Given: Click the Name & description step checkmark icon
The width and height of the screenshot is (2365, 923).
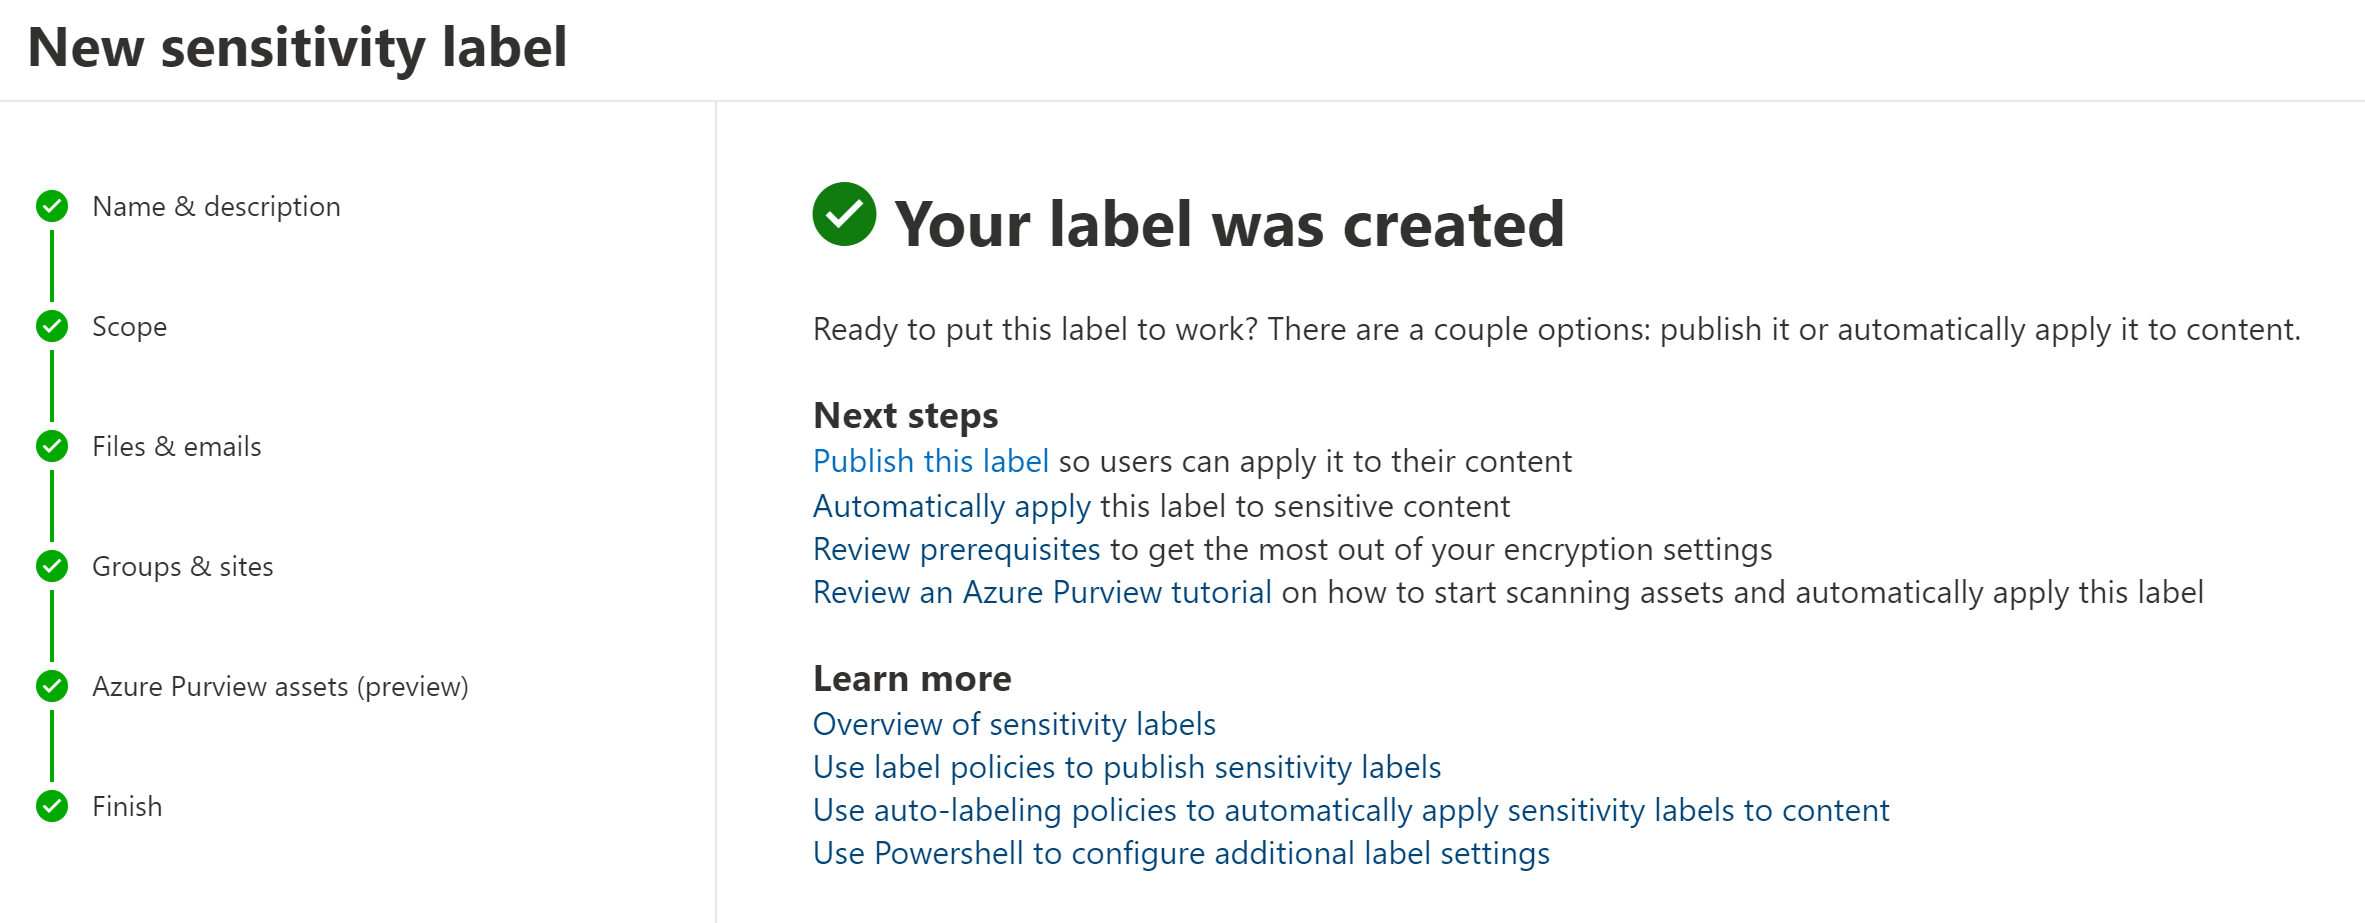Looking at the screenshot, I should 52,206.
